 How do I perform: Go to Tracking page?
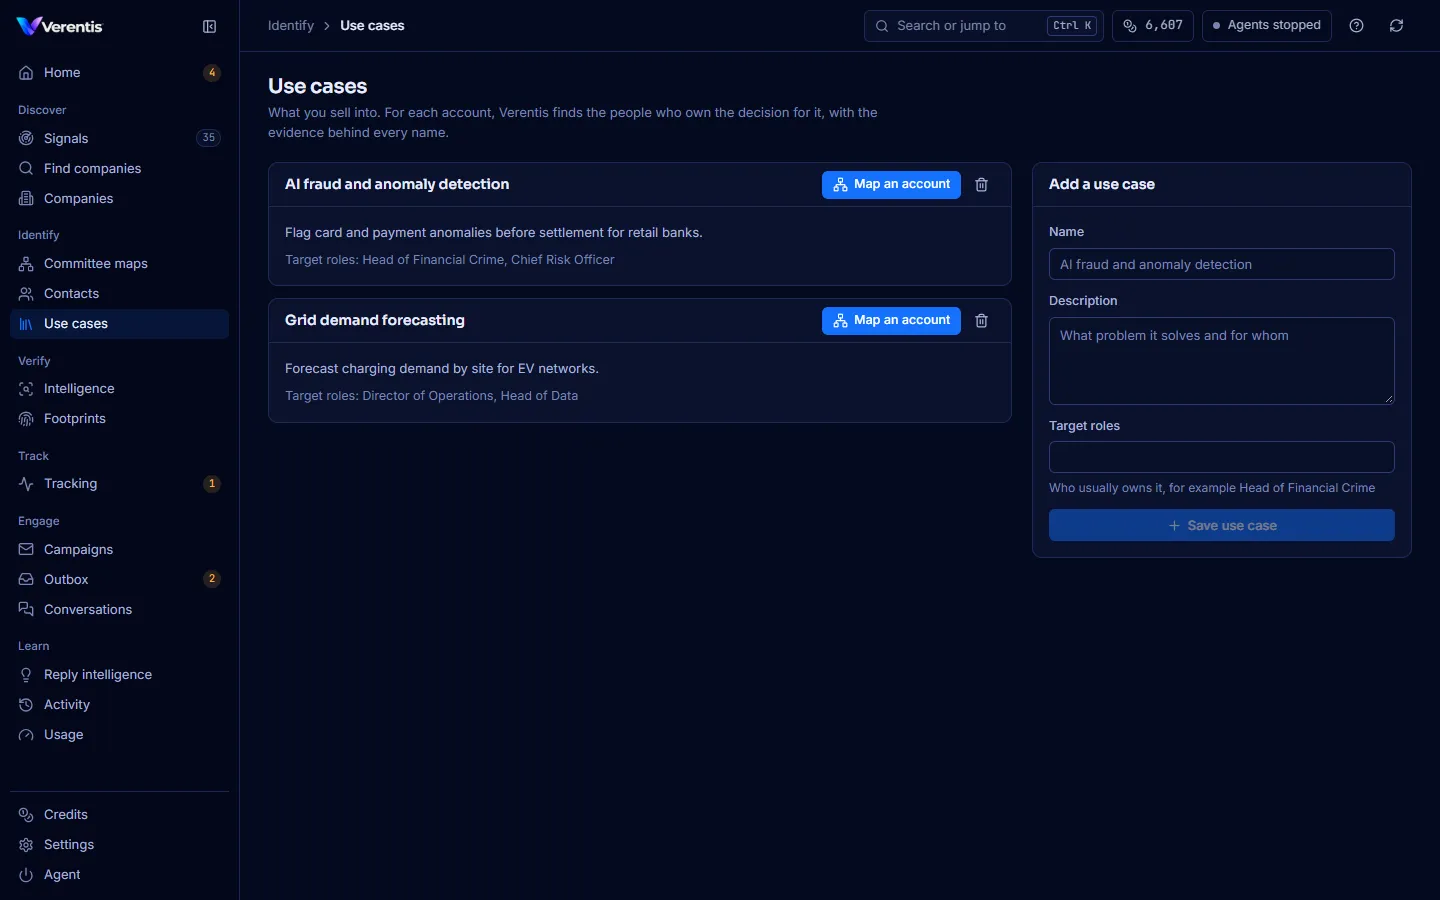tap(119, 484)
